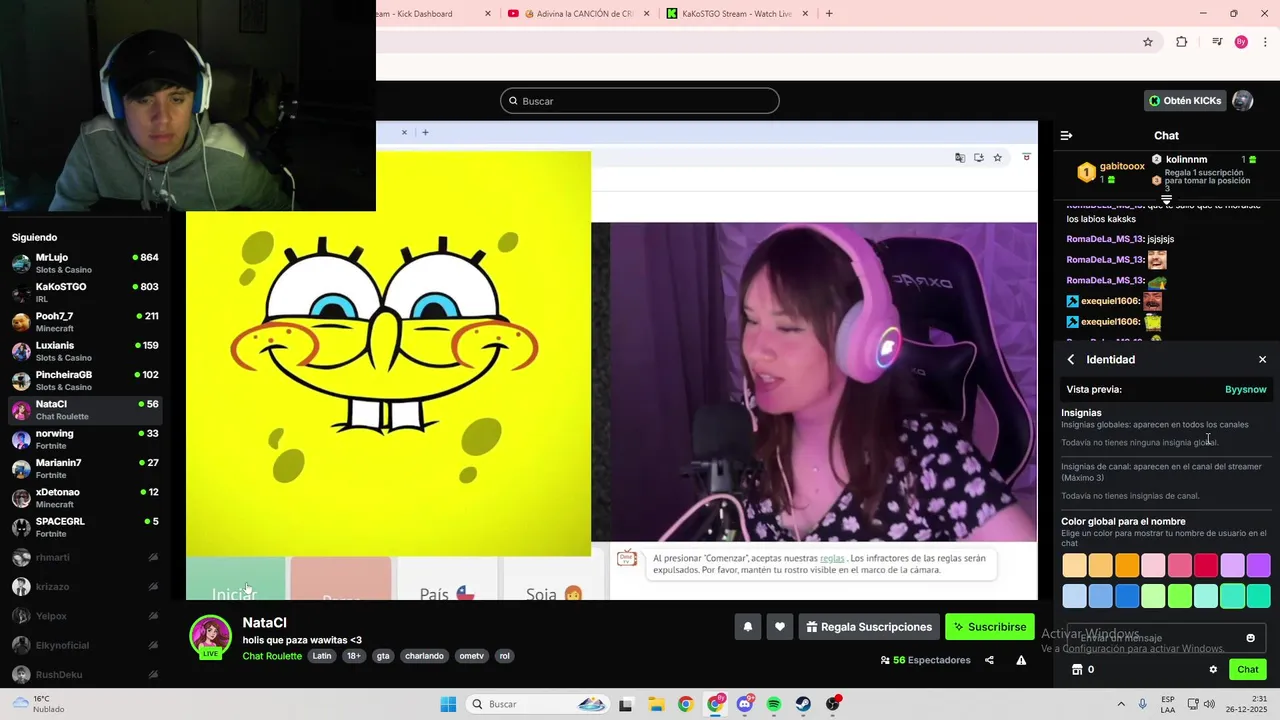Click the Windows taskbar search box
Screen dimensions: 1280x720
click(539, 704)
